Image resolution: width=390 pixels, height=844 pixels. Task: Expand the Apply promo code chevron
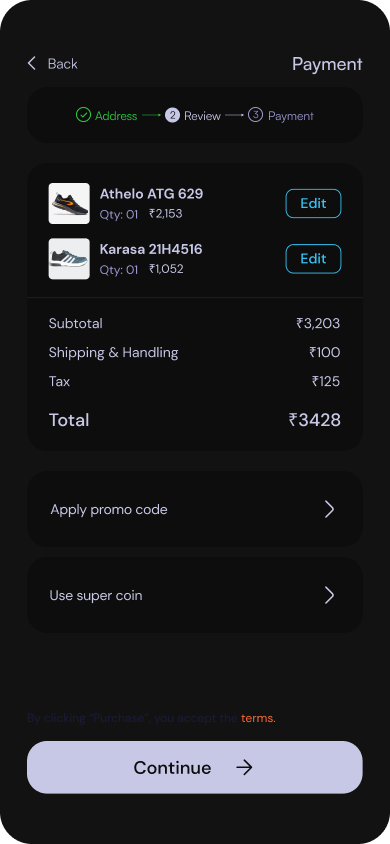329,509
